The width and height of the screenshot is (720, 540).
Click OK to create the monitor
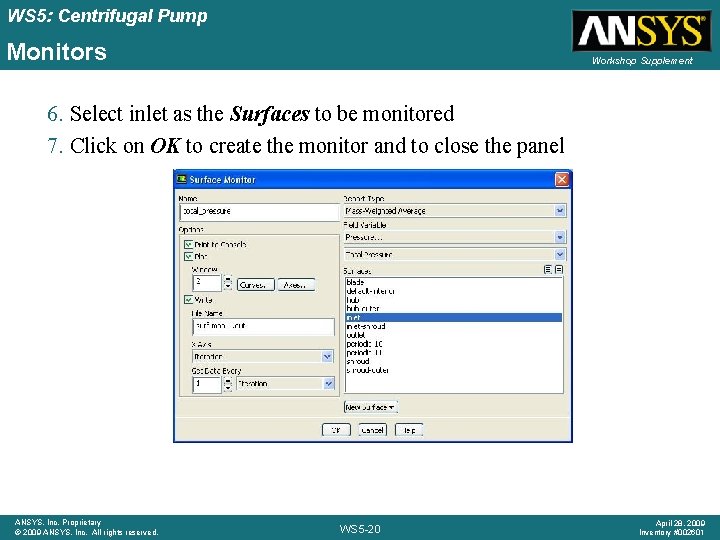[x=336, y=430]
